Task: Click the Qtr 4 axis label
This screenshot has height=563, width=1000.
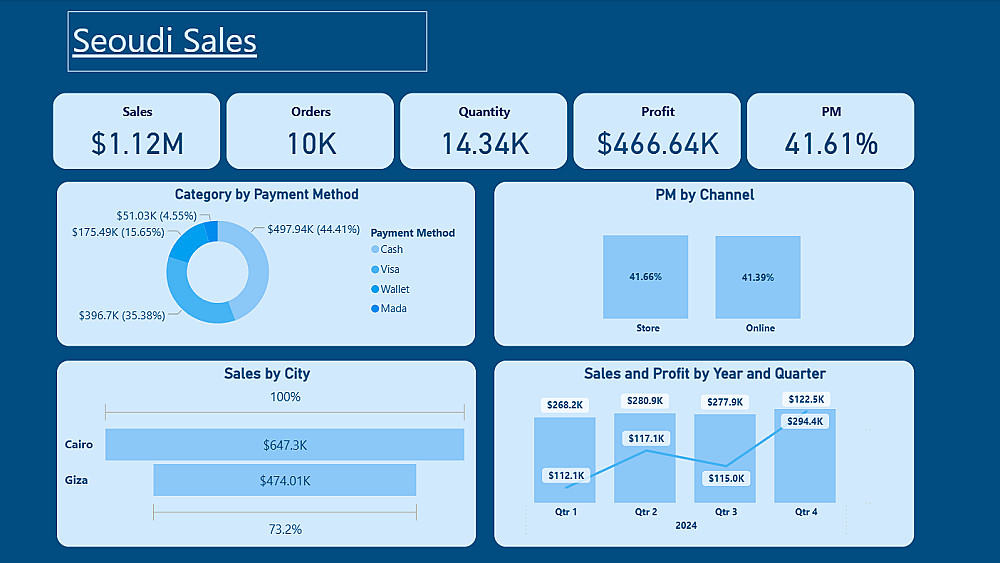Action: (805, 511)
